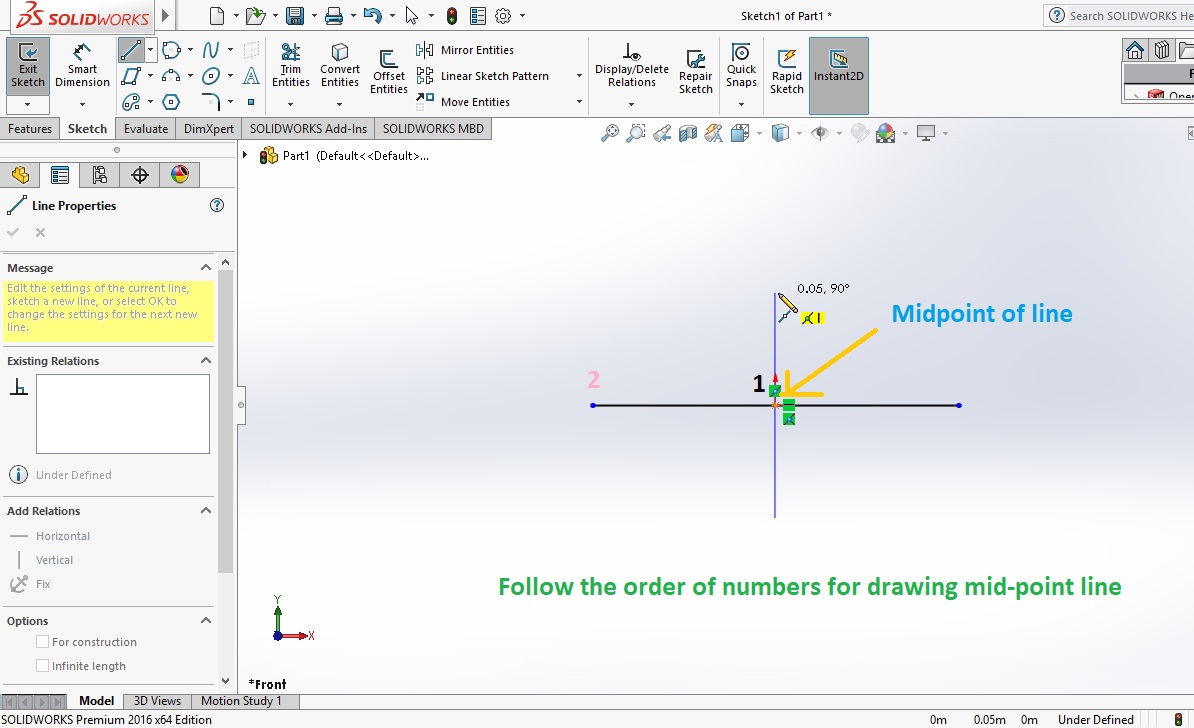Click the Rapid Sketch button

(x=786, y=68)
